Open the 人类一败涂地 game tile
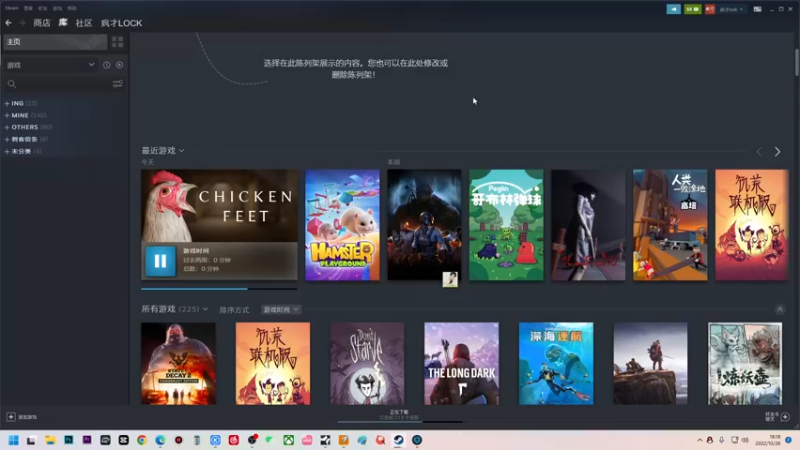Screen dimensions: 800x450 (670, 225)
